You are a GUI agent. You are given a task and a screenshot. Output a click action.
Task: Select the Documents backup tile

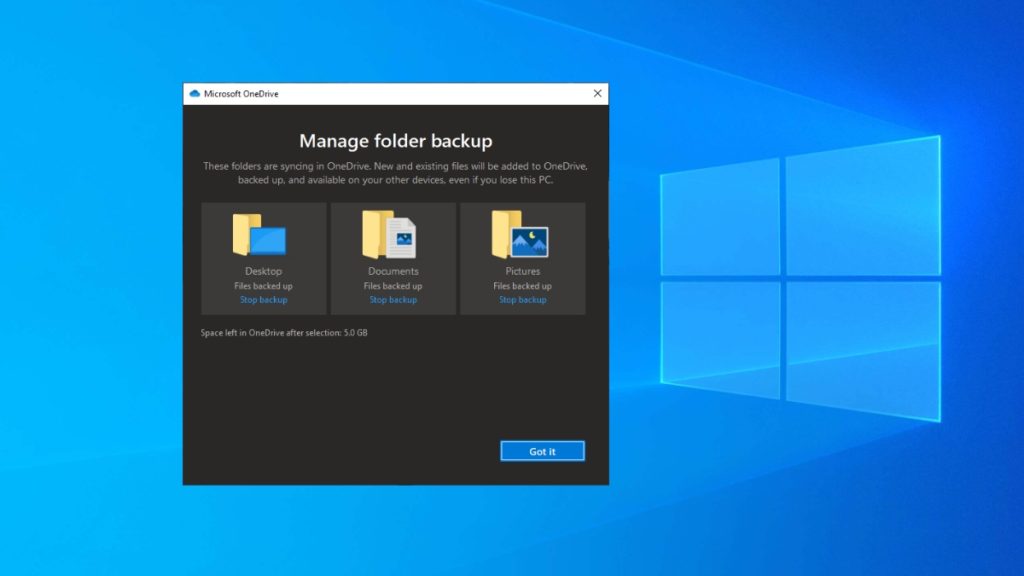tap(392, 257)
